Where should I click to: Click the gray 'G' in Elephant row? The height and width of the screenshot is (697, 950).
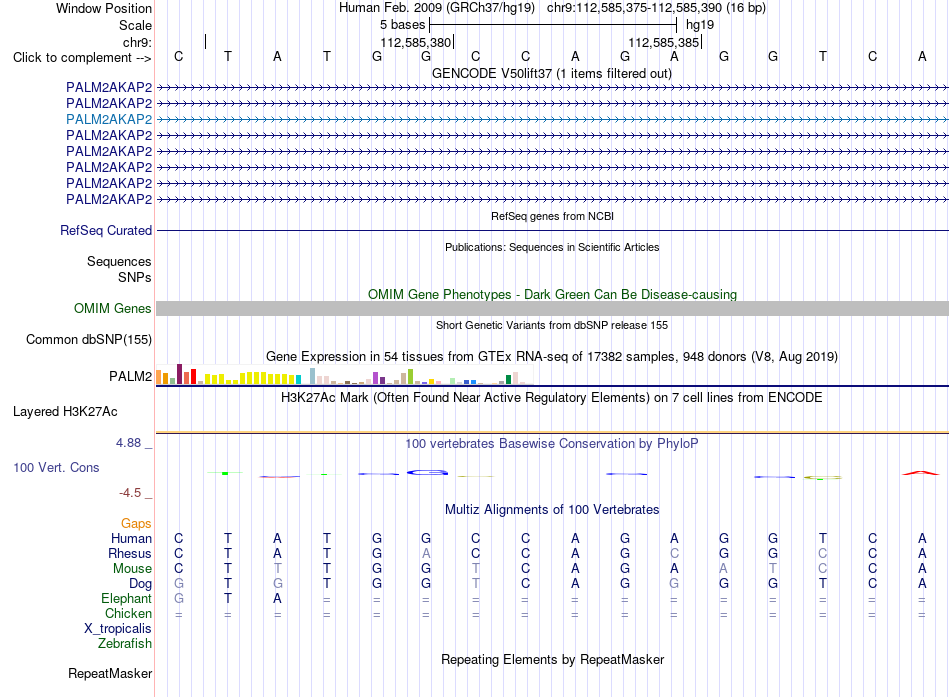[178, 598]
